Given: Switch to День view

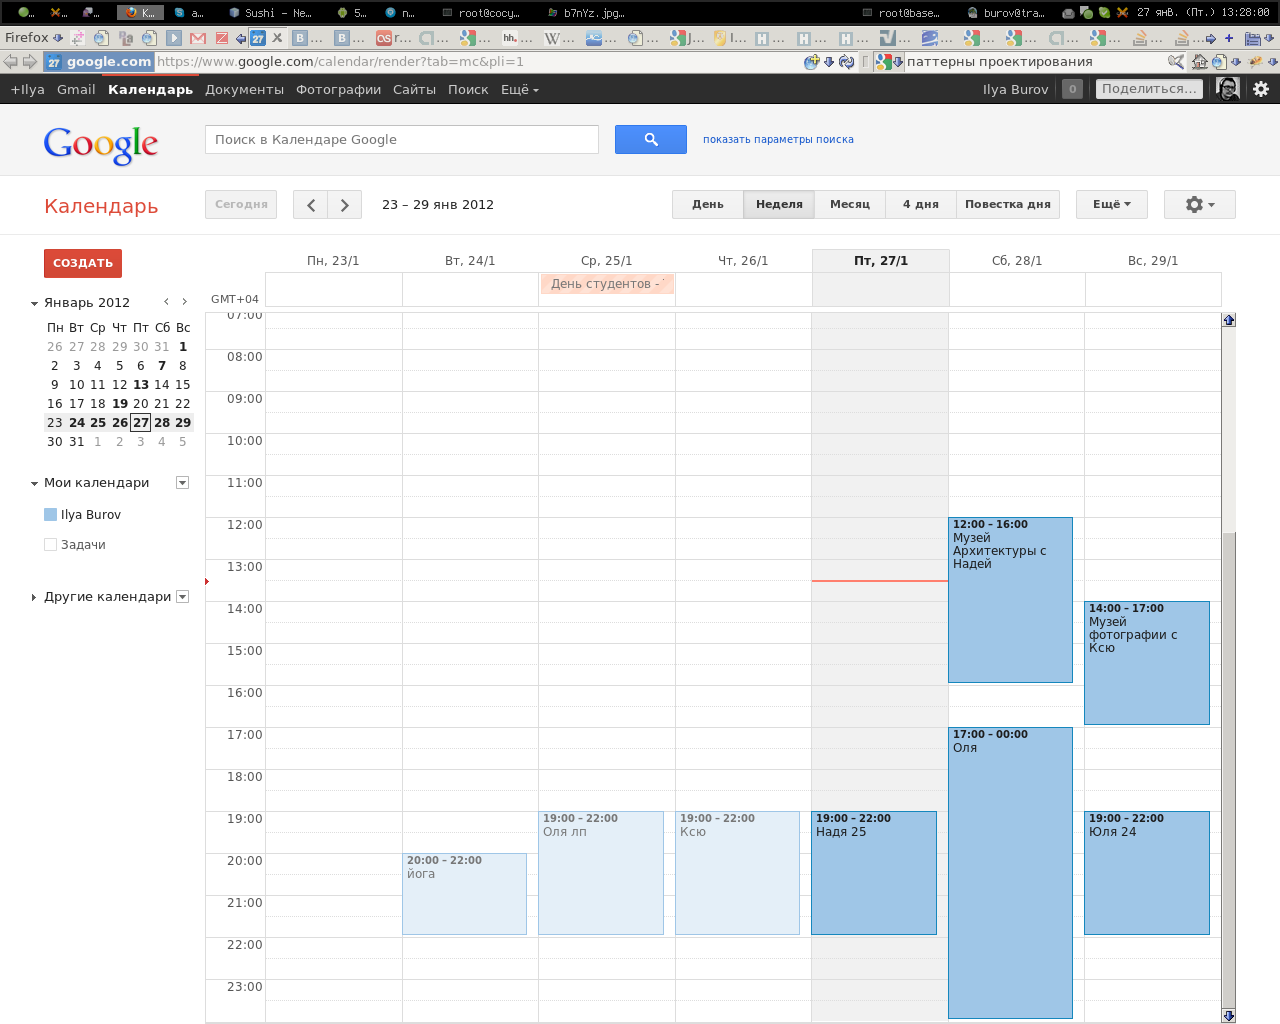Looking at the screenshot, I should tap(707, 204).
